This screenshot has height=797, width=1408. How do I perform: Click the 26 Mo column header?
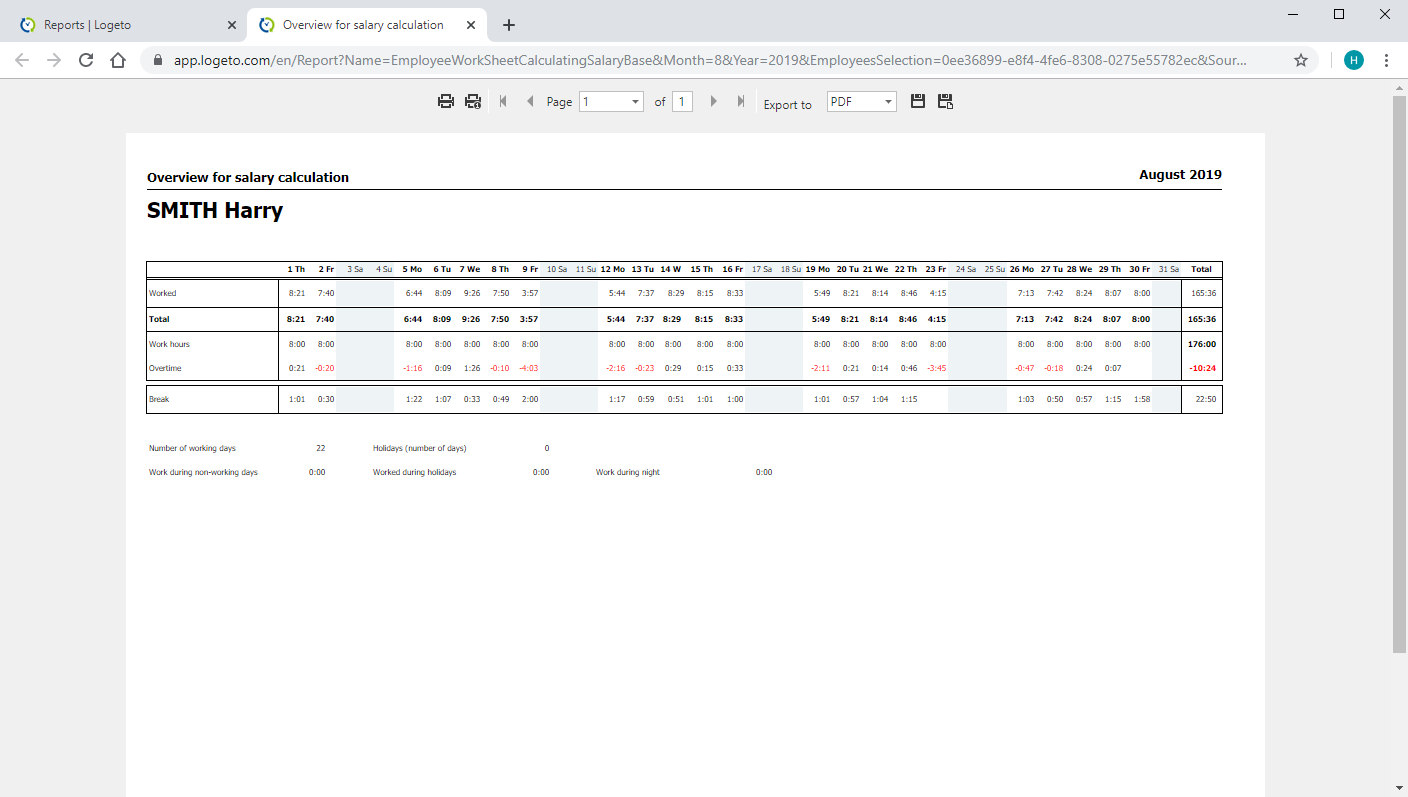coord(1022,269)
